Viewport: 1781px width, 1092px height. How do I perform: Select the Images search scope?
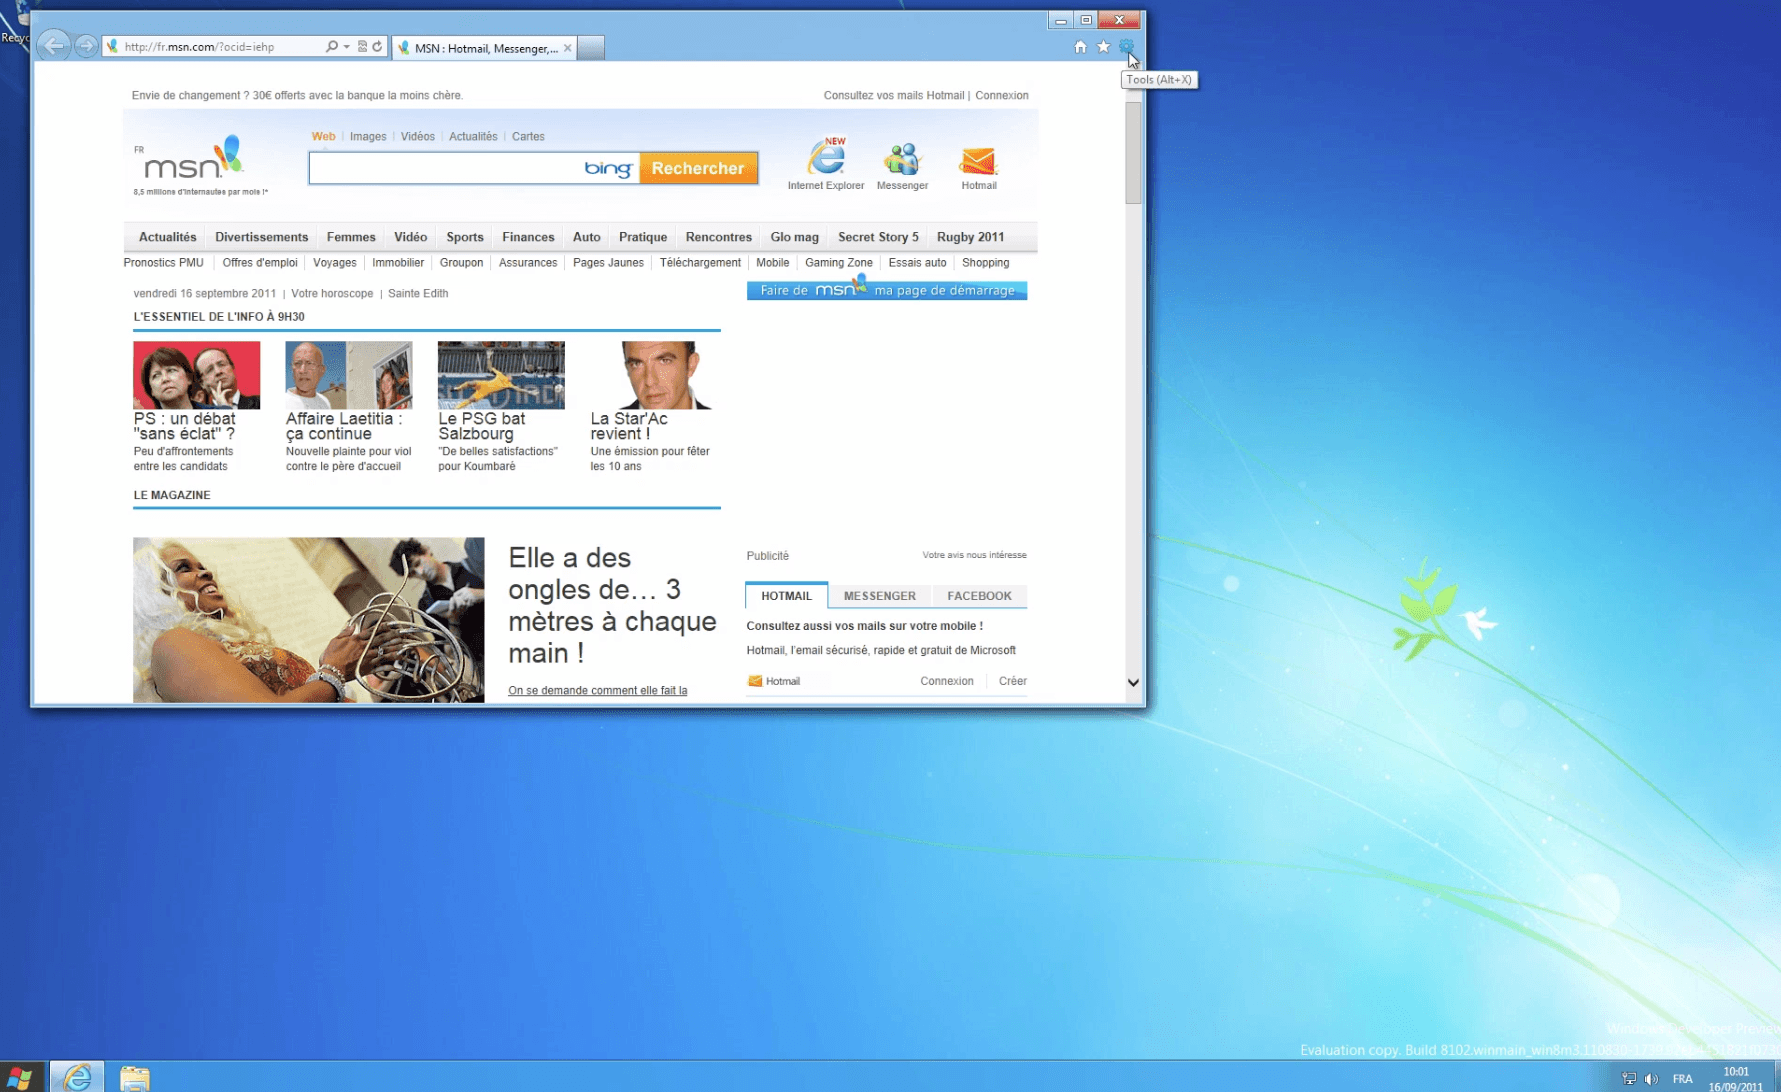[x=368, y=137]
